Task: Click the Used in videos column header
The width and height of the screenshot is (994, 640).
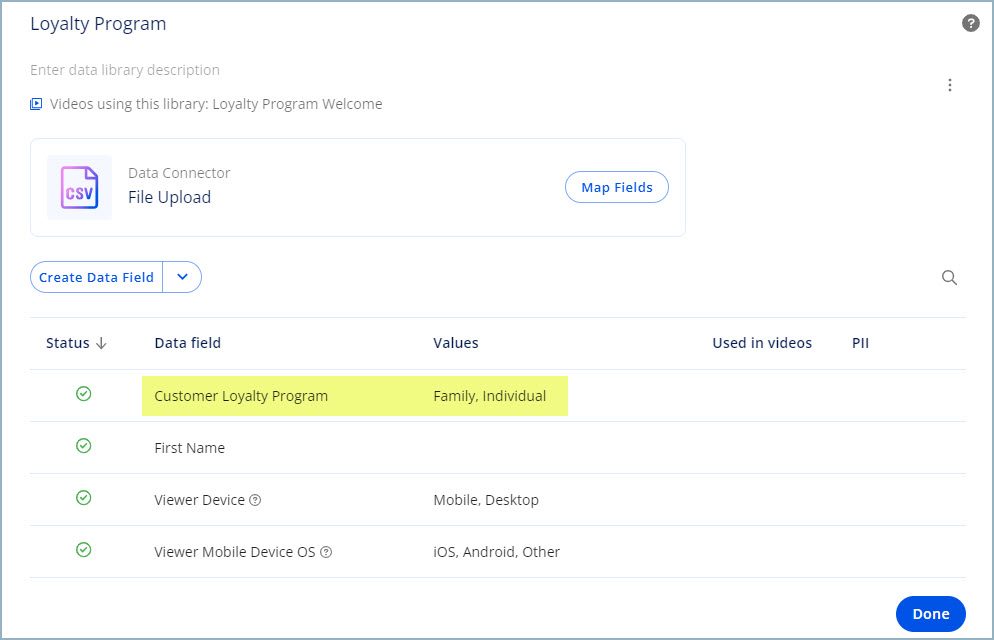Action: pyautogui.click(x=762, y=343)
